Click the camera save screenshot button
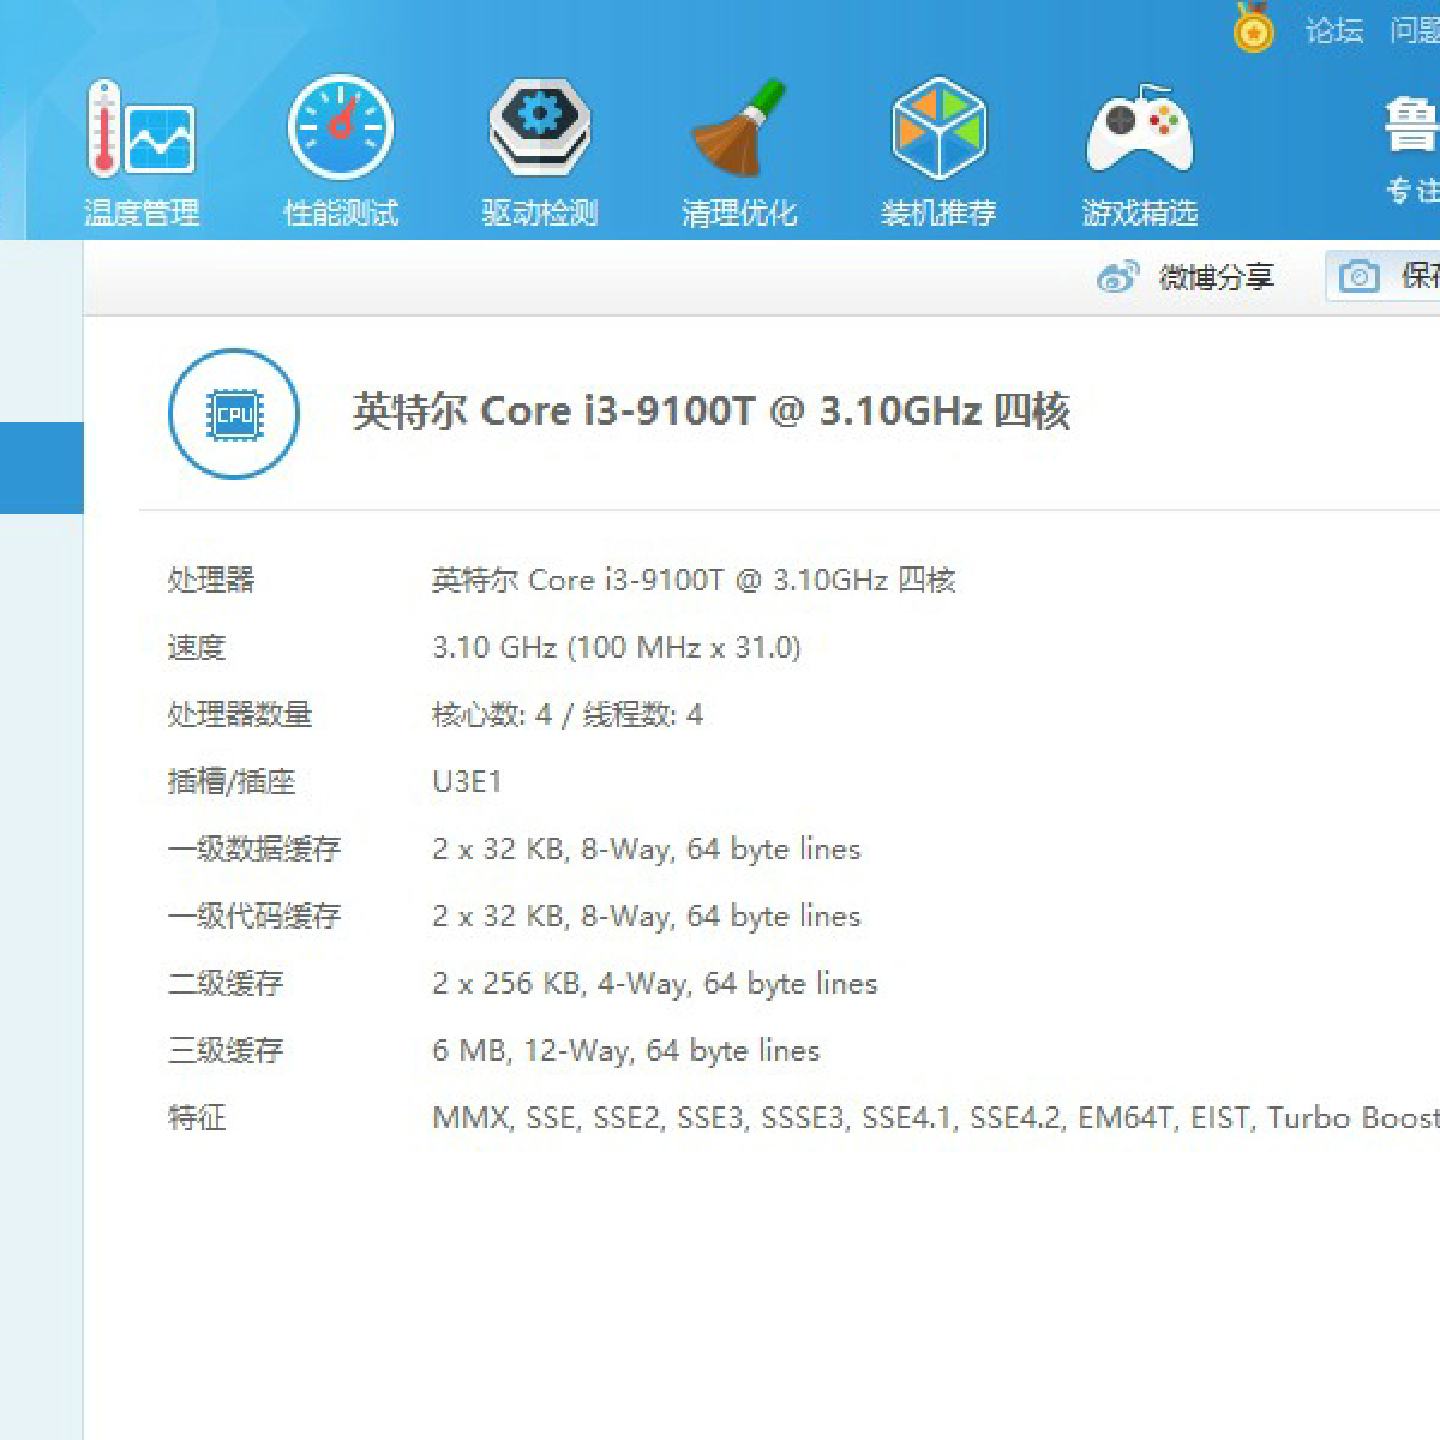This screenshot has width=1440, height=1440. tap(1383, 276)
